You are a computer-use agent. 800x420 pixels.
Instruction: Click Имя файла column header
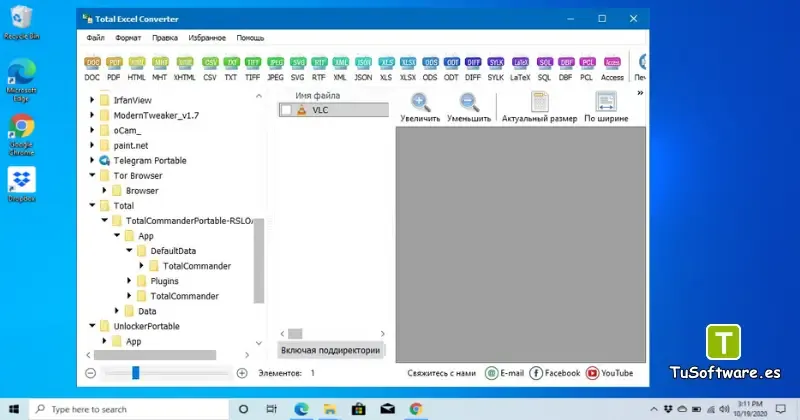(317, 95)
